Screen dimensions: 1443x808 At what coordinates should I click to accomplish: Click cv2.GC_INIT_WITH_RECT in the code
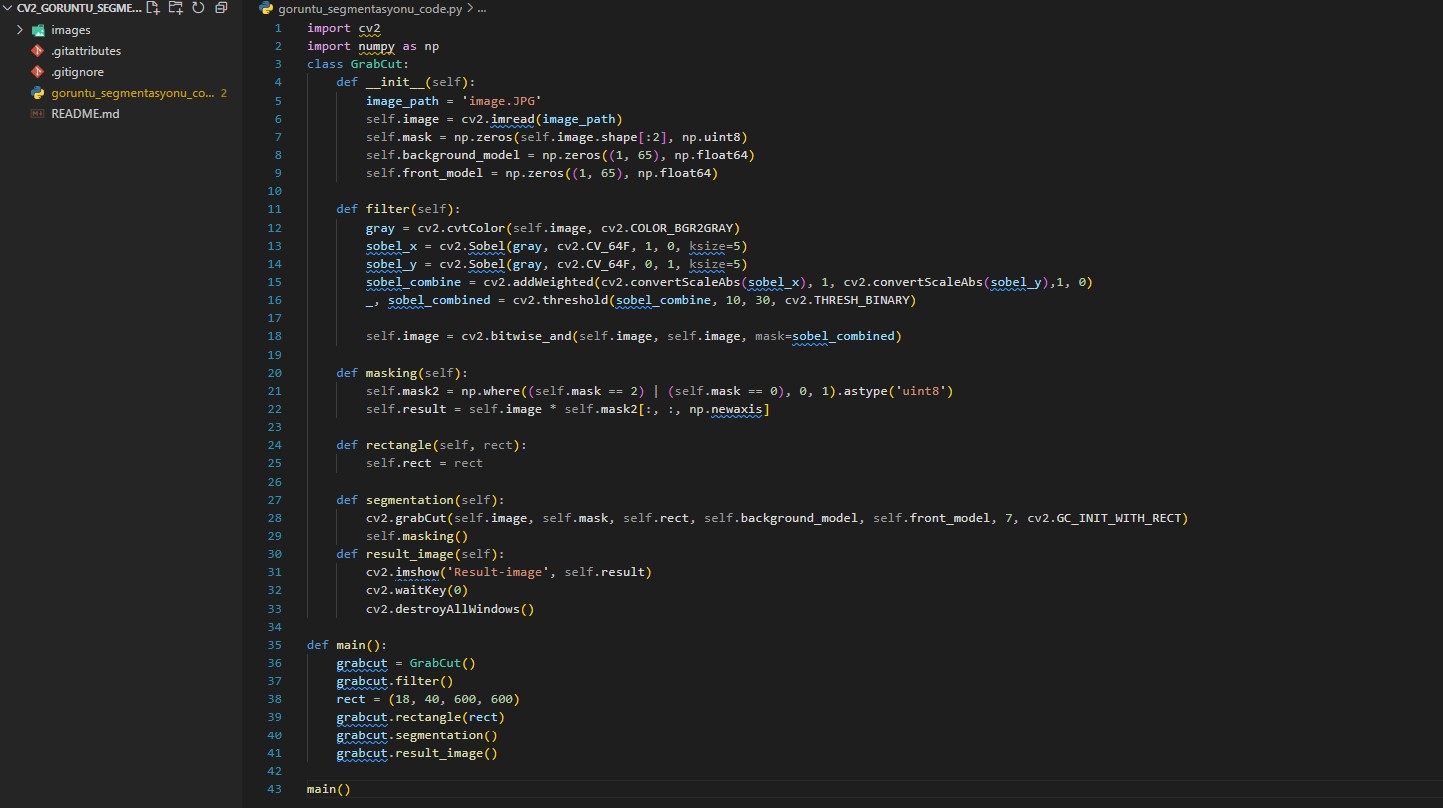[x=1104, y=518]
